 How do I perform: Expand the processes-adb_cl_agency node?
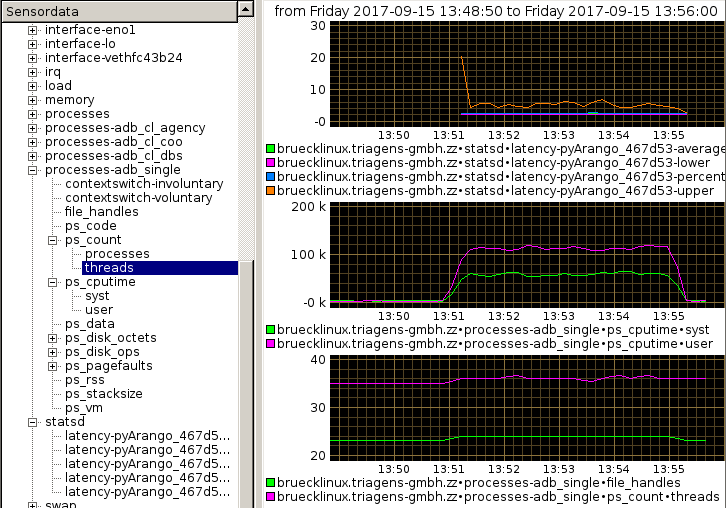pos(32,128)
